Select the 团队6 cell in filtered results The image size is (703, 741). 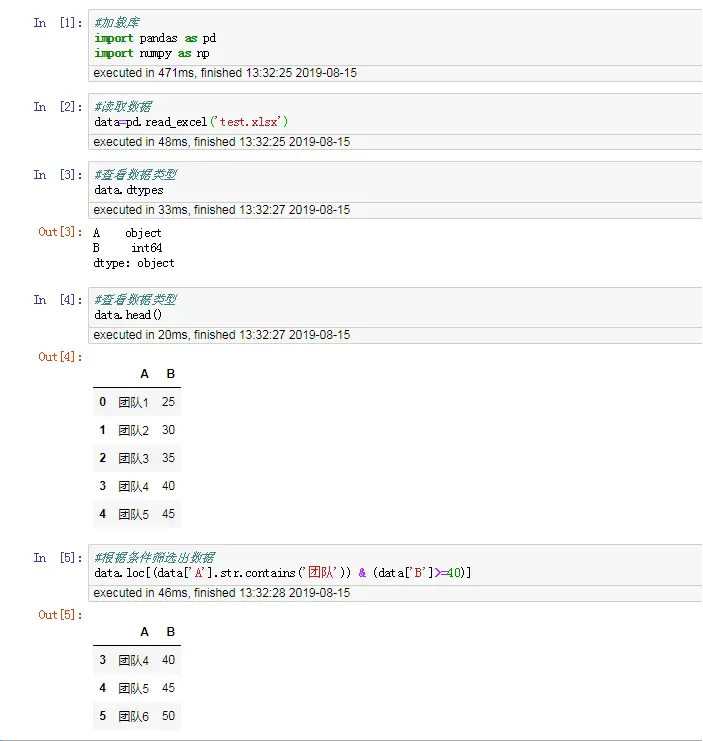coord(133,716)
